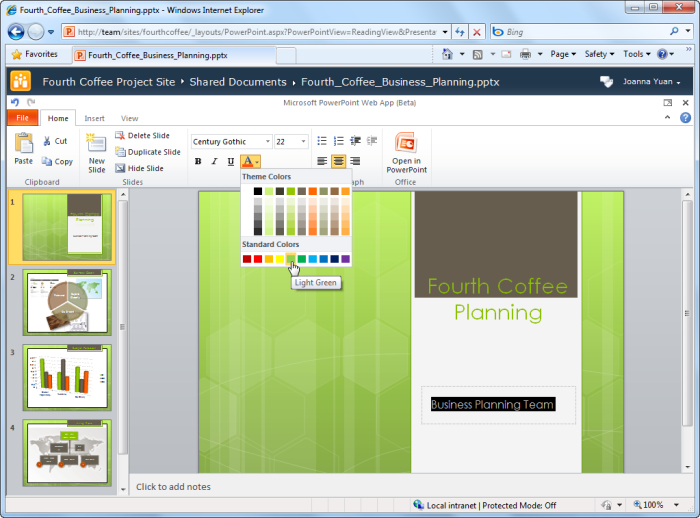Click the browser Print icon
Image resolution: width=700 pixels, height=518 pixels.
pyautogui.click(x=526, y=54)
